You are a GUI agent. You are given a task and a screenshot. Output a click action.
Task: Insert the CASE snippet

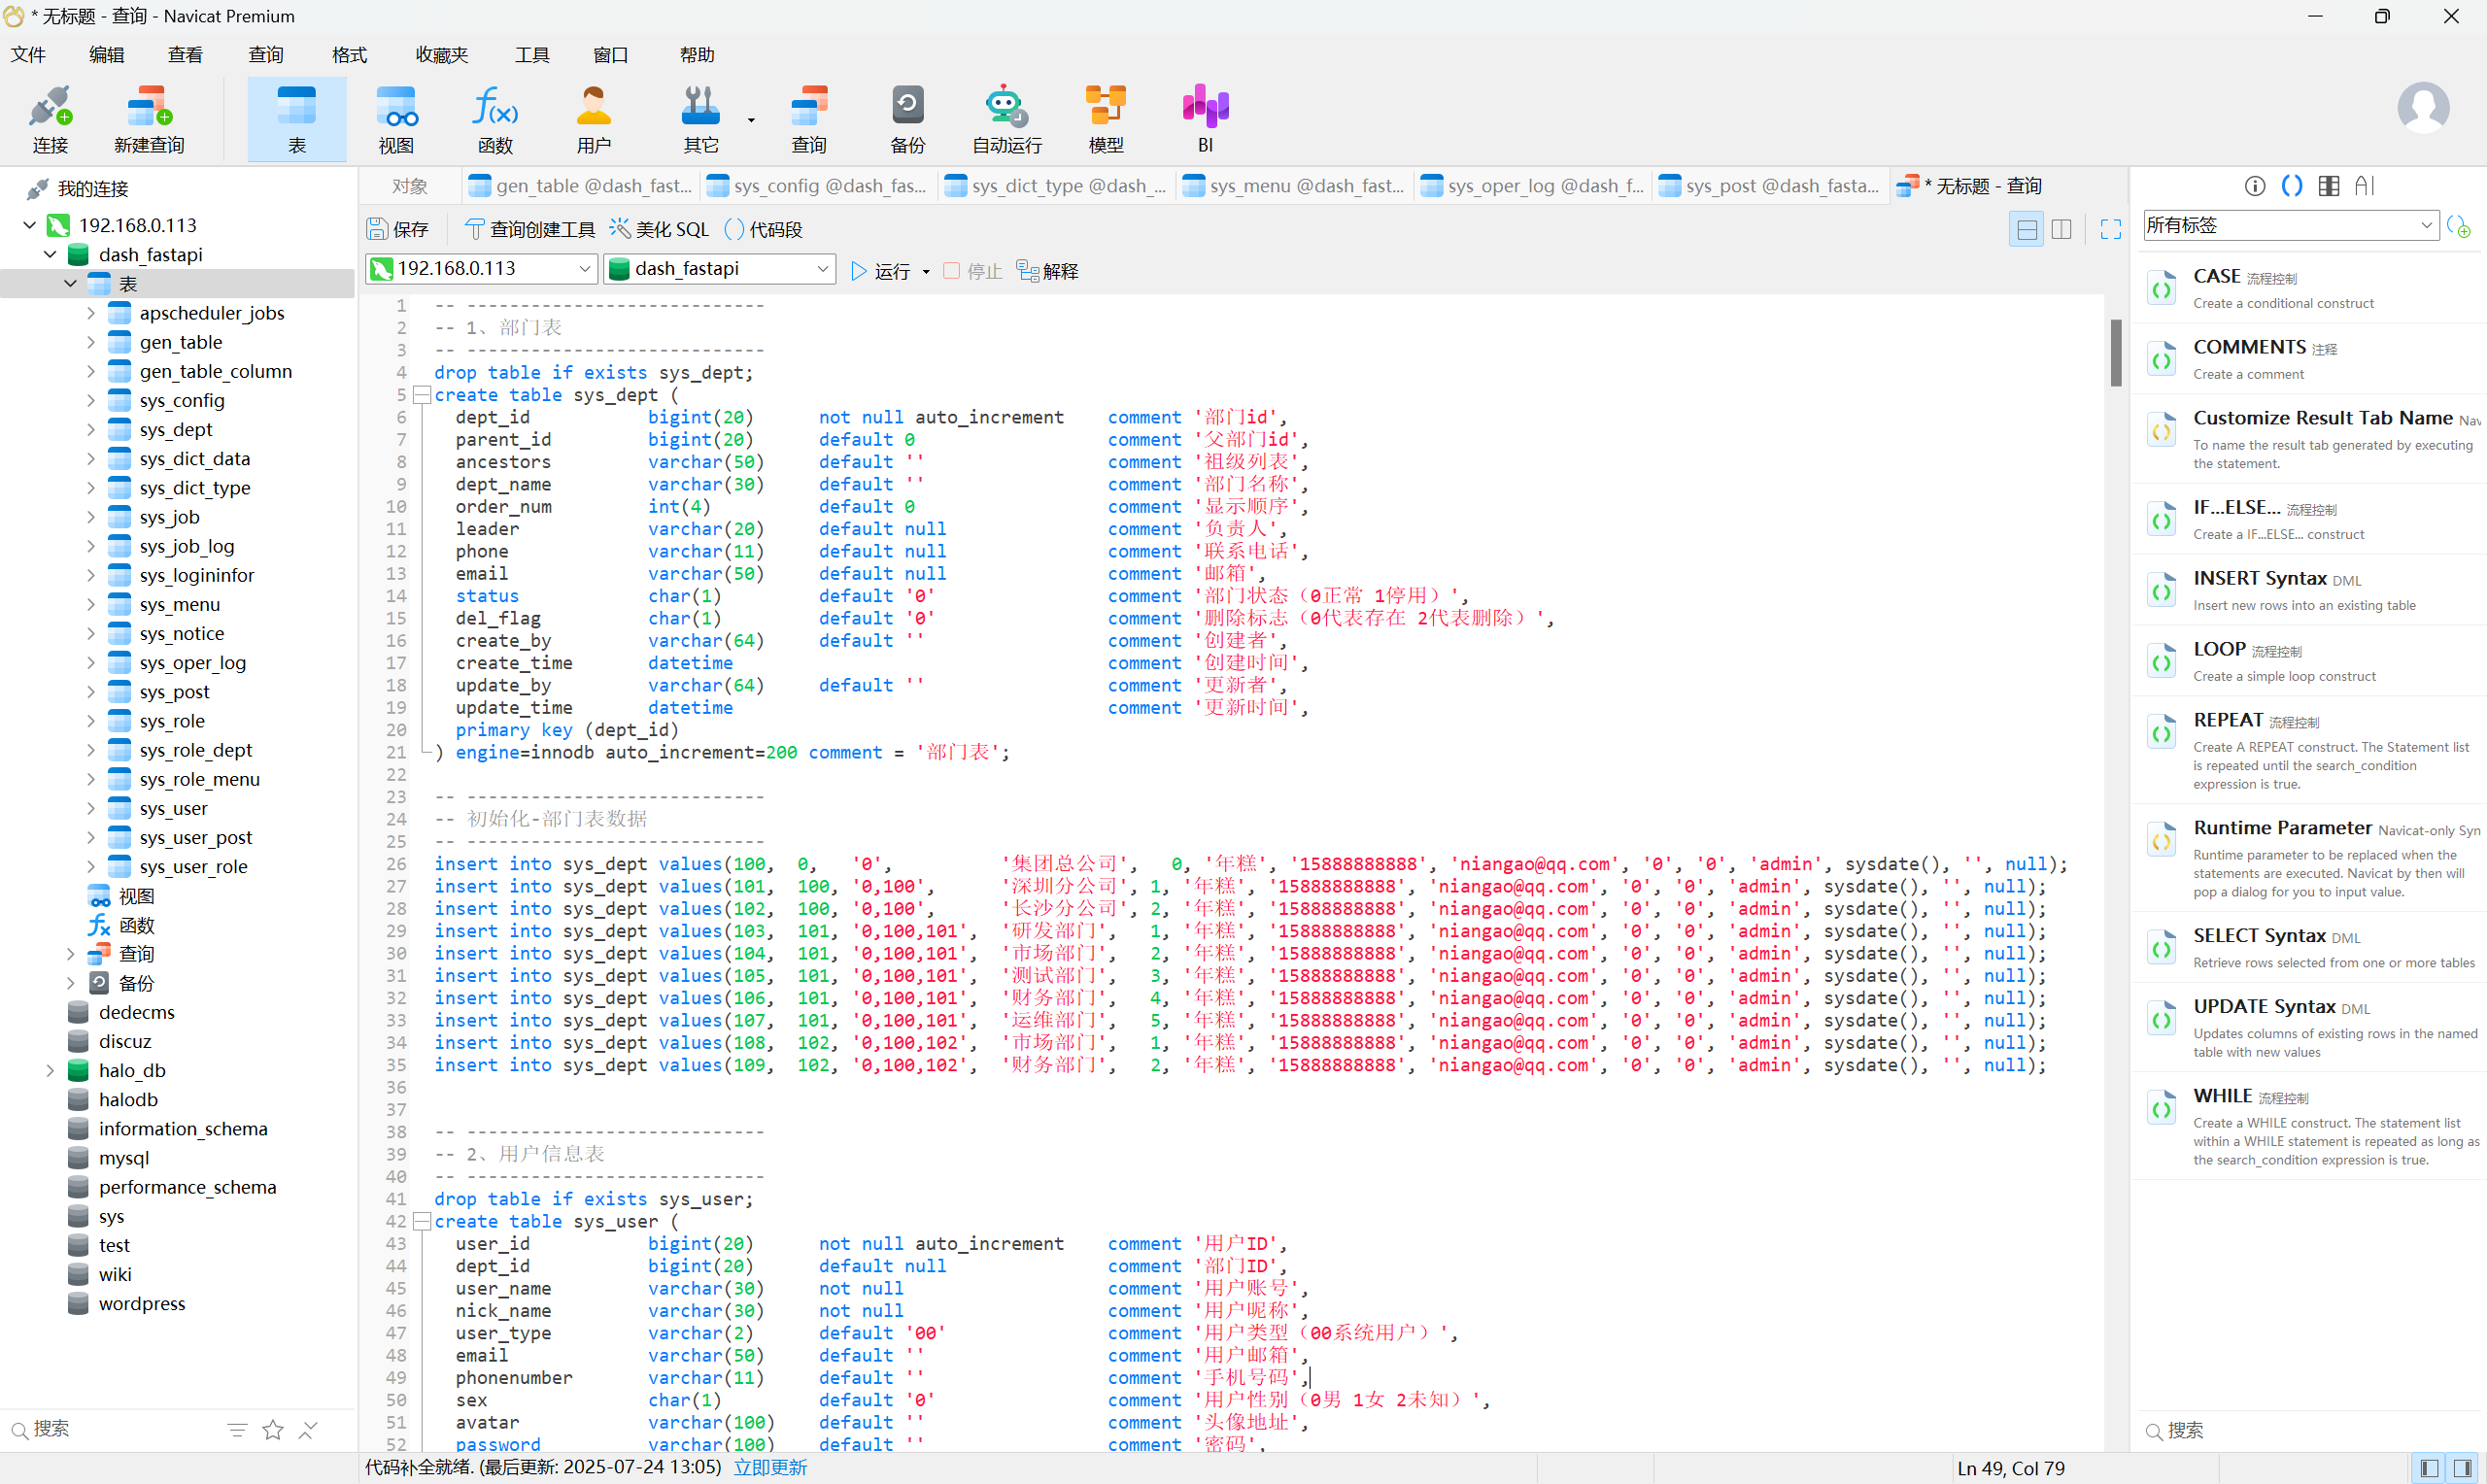(2310, 288)
